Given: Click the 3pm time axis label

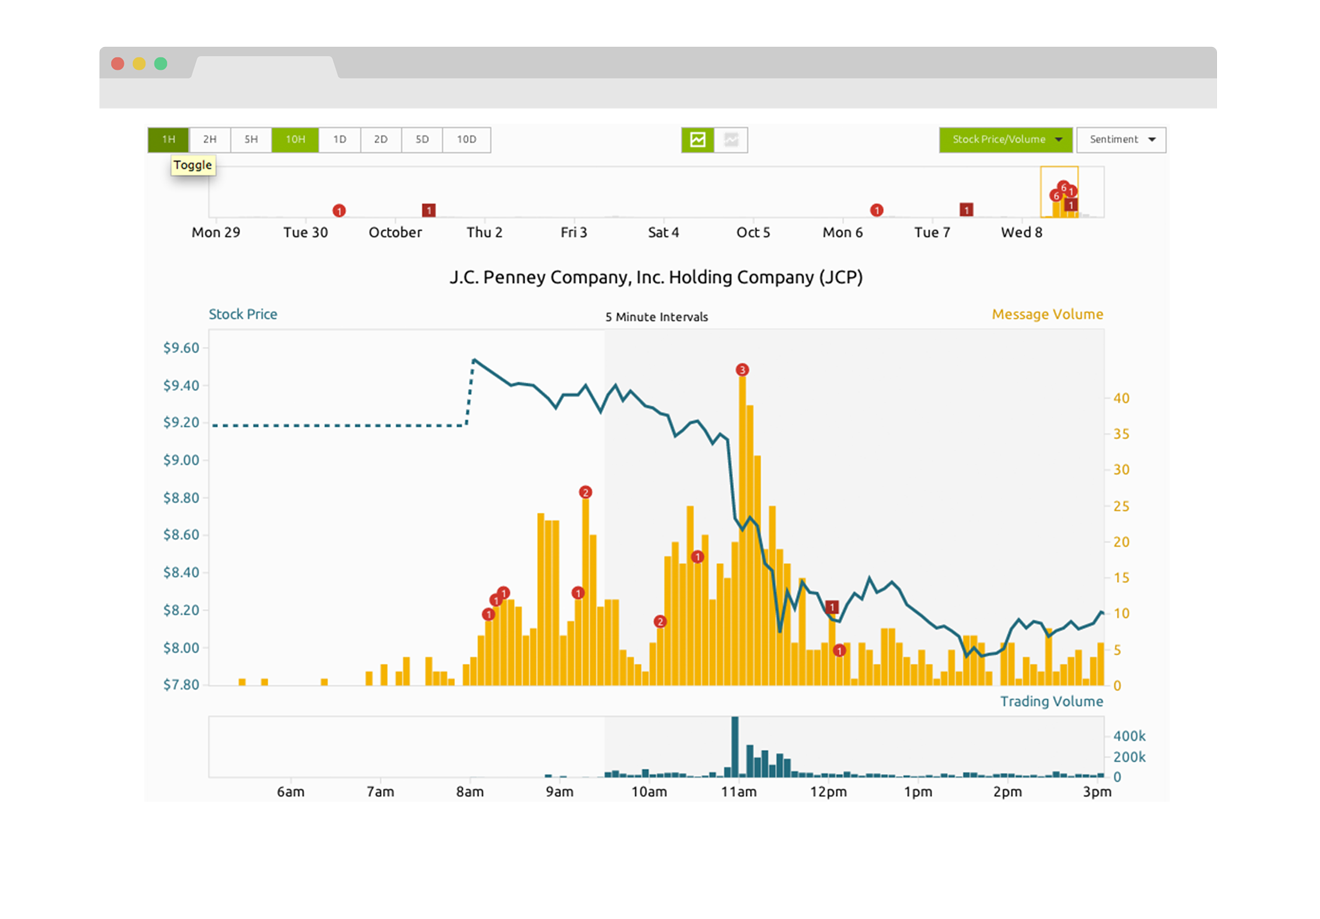Looking at the screenshot, I should (x=1097, y=791).
